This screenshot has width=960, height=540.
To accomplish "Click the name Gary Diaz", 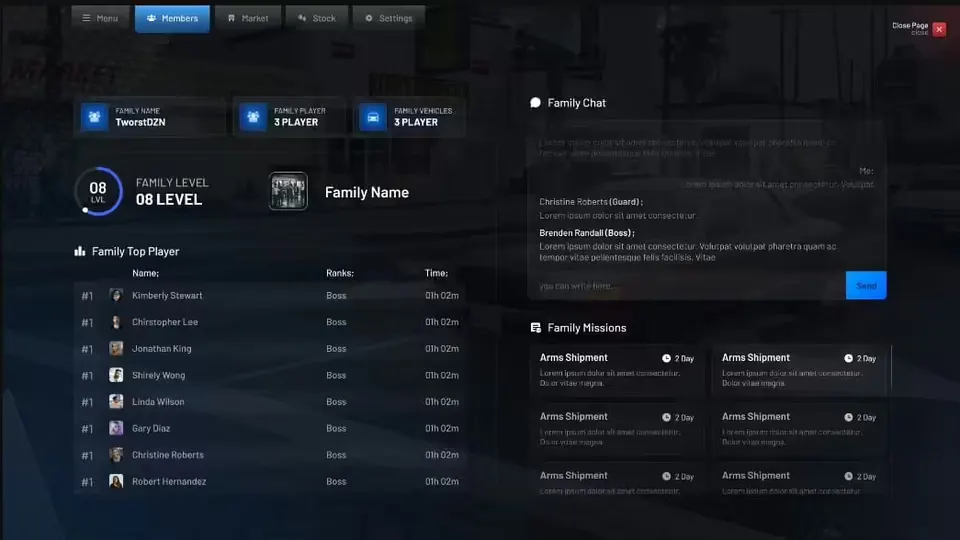I will [151, 428].
